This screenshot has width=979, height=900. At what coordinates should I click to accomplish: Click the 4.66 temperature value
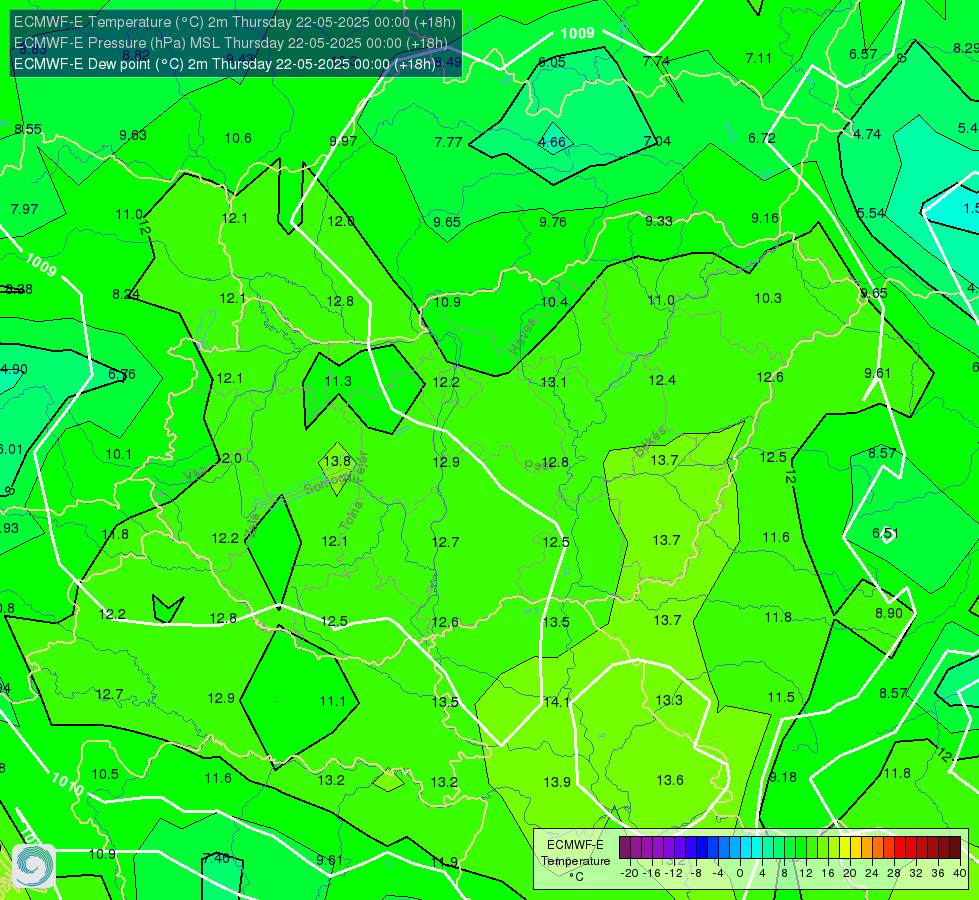click(x=552, y=142)
